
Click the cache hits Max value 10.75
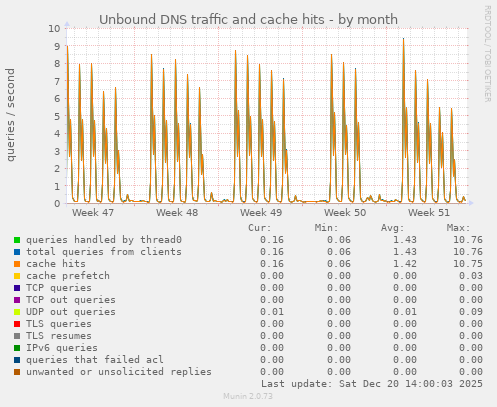(x=468, y=264)
